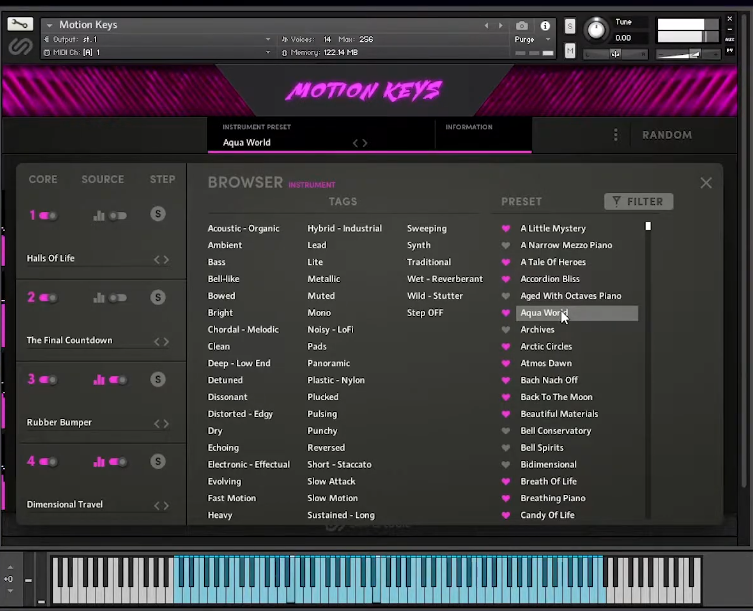This screenshot has width=753, height=611.
Task: Step Rubber Bumper source arrows
Action: pos(161,424)
